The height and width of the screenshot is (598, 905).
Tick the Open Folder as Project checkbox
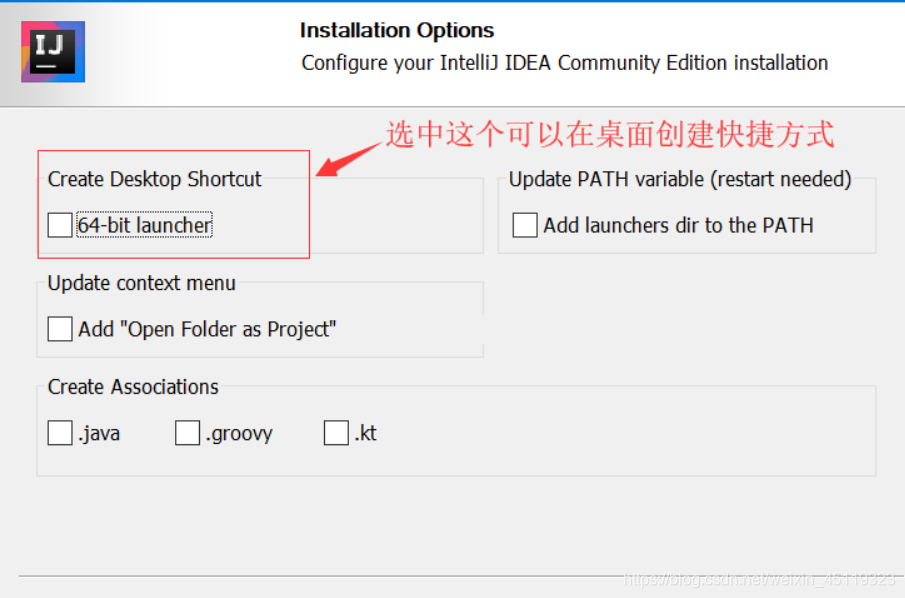tap(60, 329)
